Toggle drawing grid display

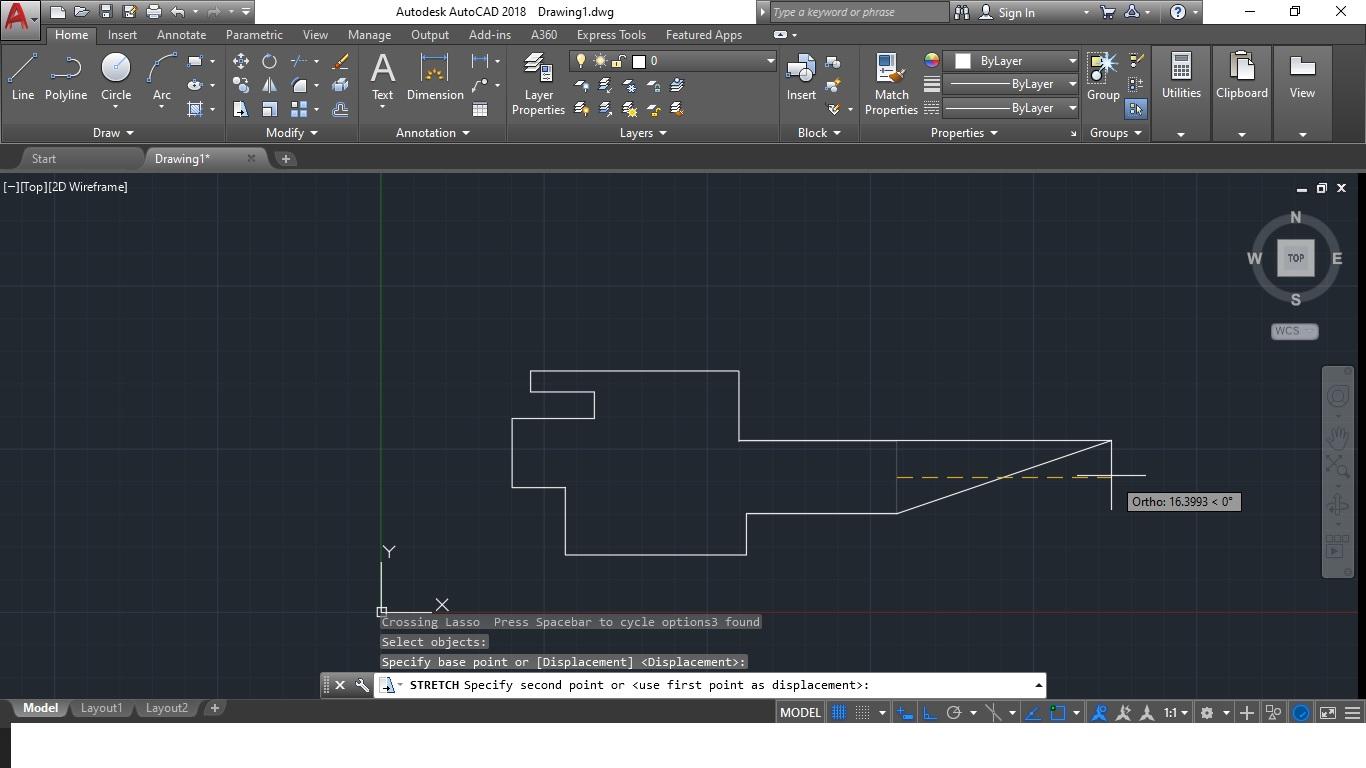tap(838, 713)
